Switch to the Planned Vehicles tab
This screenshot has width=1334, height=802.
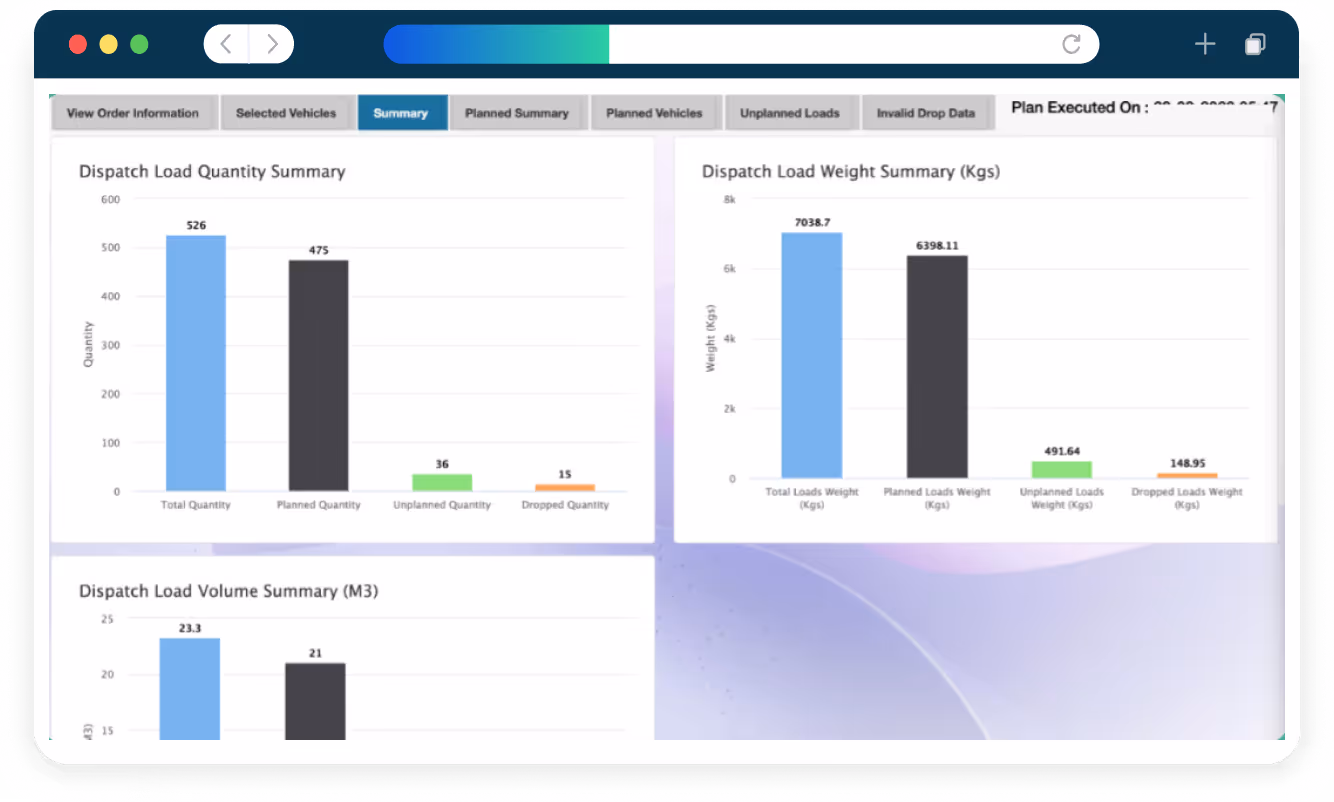pyautogui.click(x=654, y=113)
